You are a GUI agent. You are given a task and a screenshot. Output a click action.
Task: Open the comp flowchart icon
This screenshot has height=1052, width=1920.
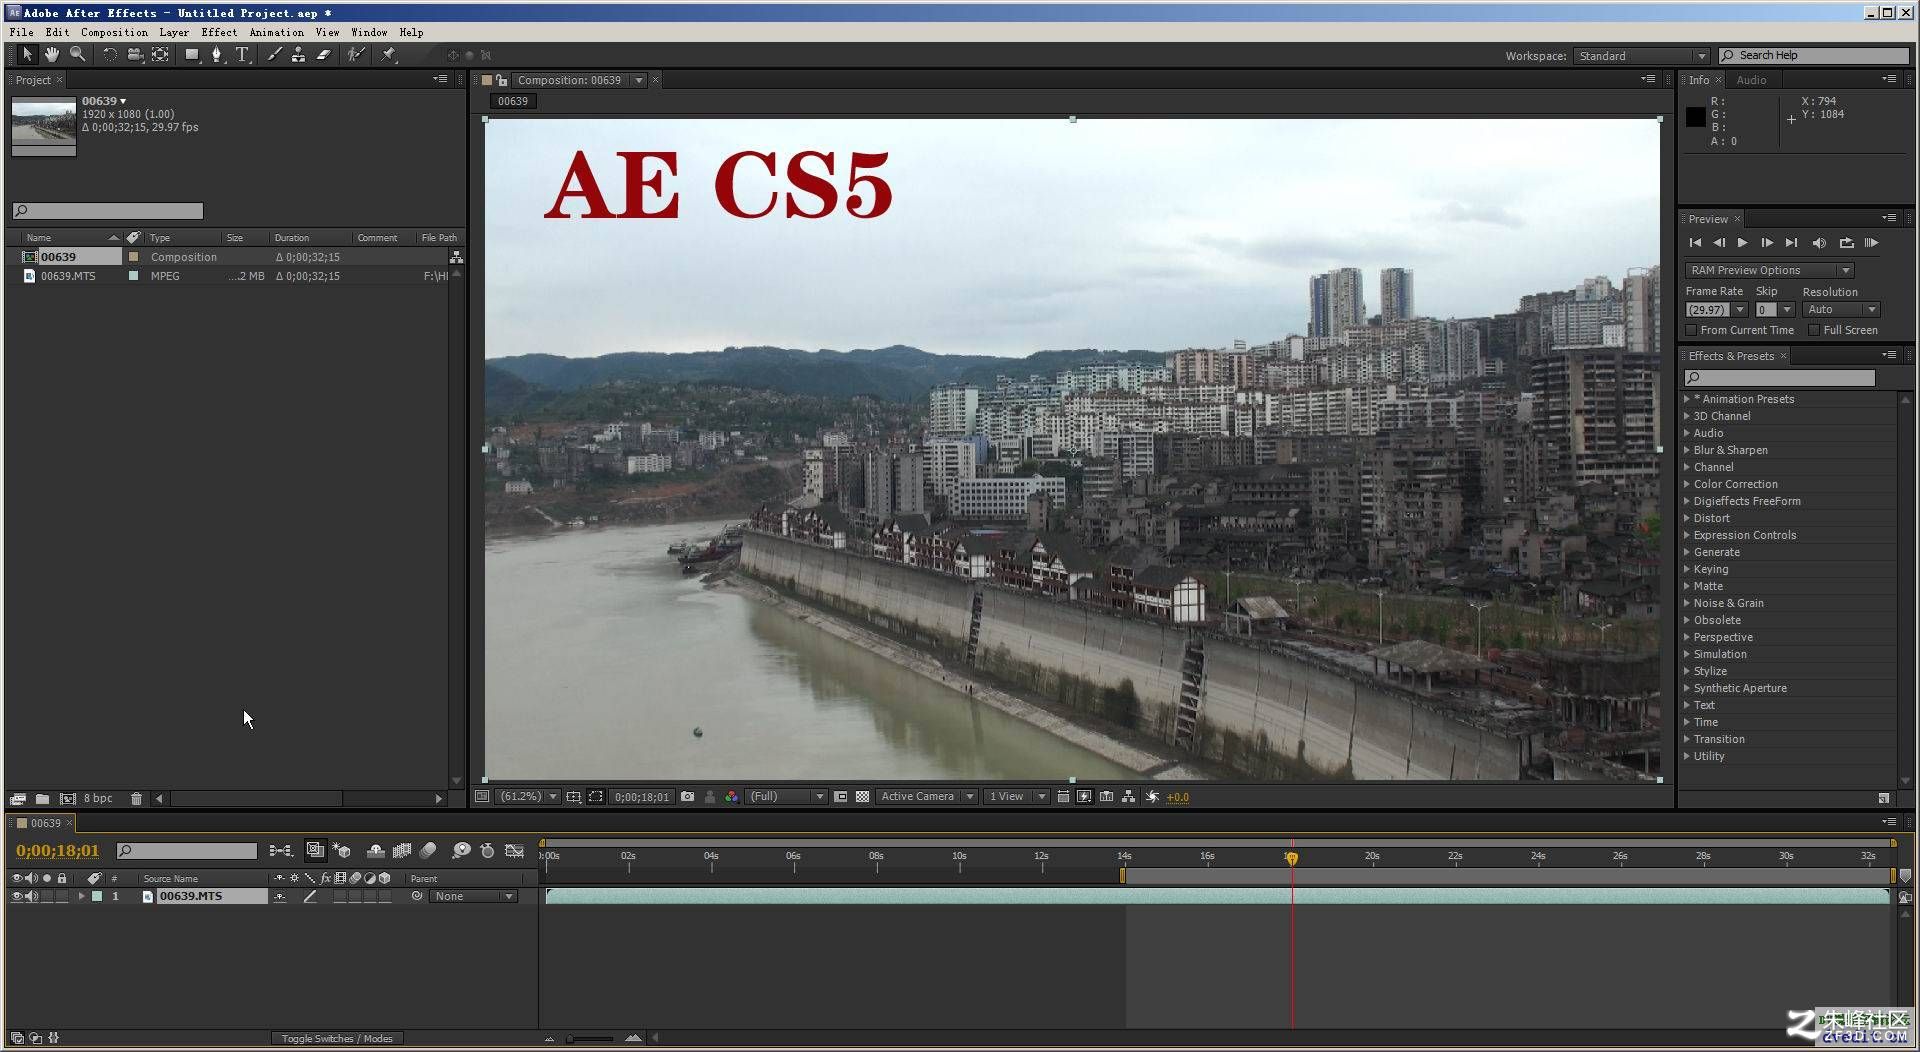pos(1128,797)
